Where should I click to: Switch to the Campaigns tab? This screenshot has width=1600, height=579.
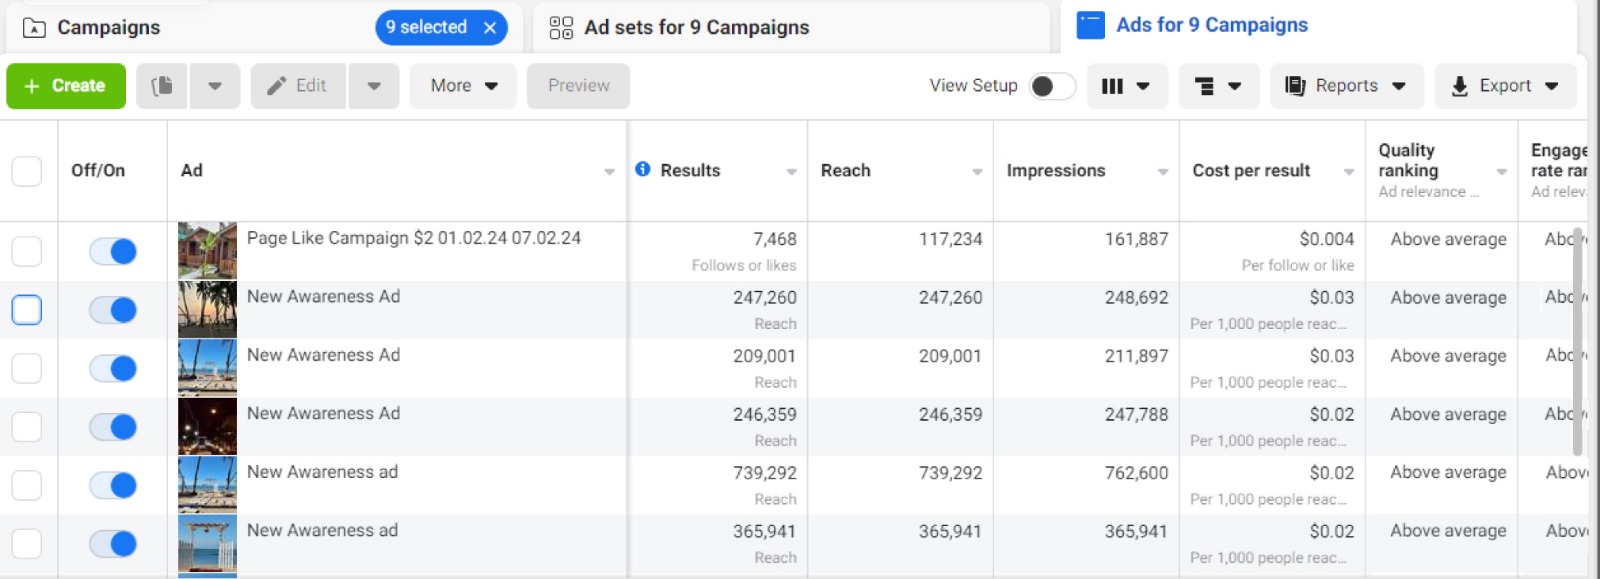pyautogui.click(x=108, y=28)
